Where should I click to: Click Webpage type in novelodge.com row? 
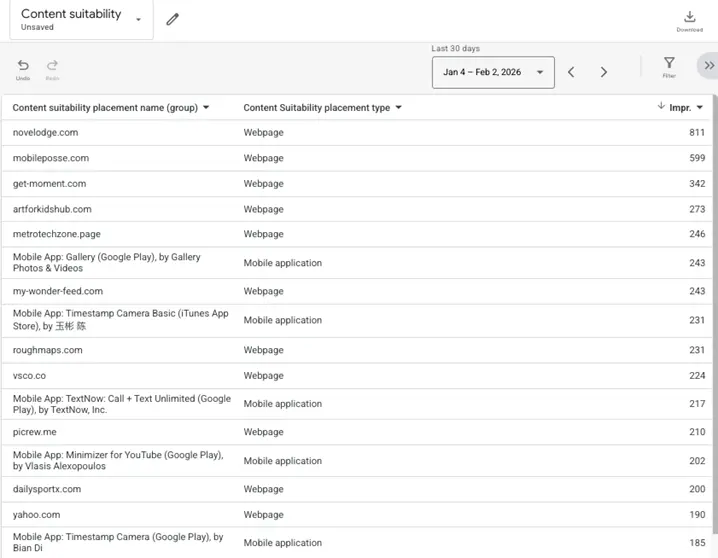(263, 133)
